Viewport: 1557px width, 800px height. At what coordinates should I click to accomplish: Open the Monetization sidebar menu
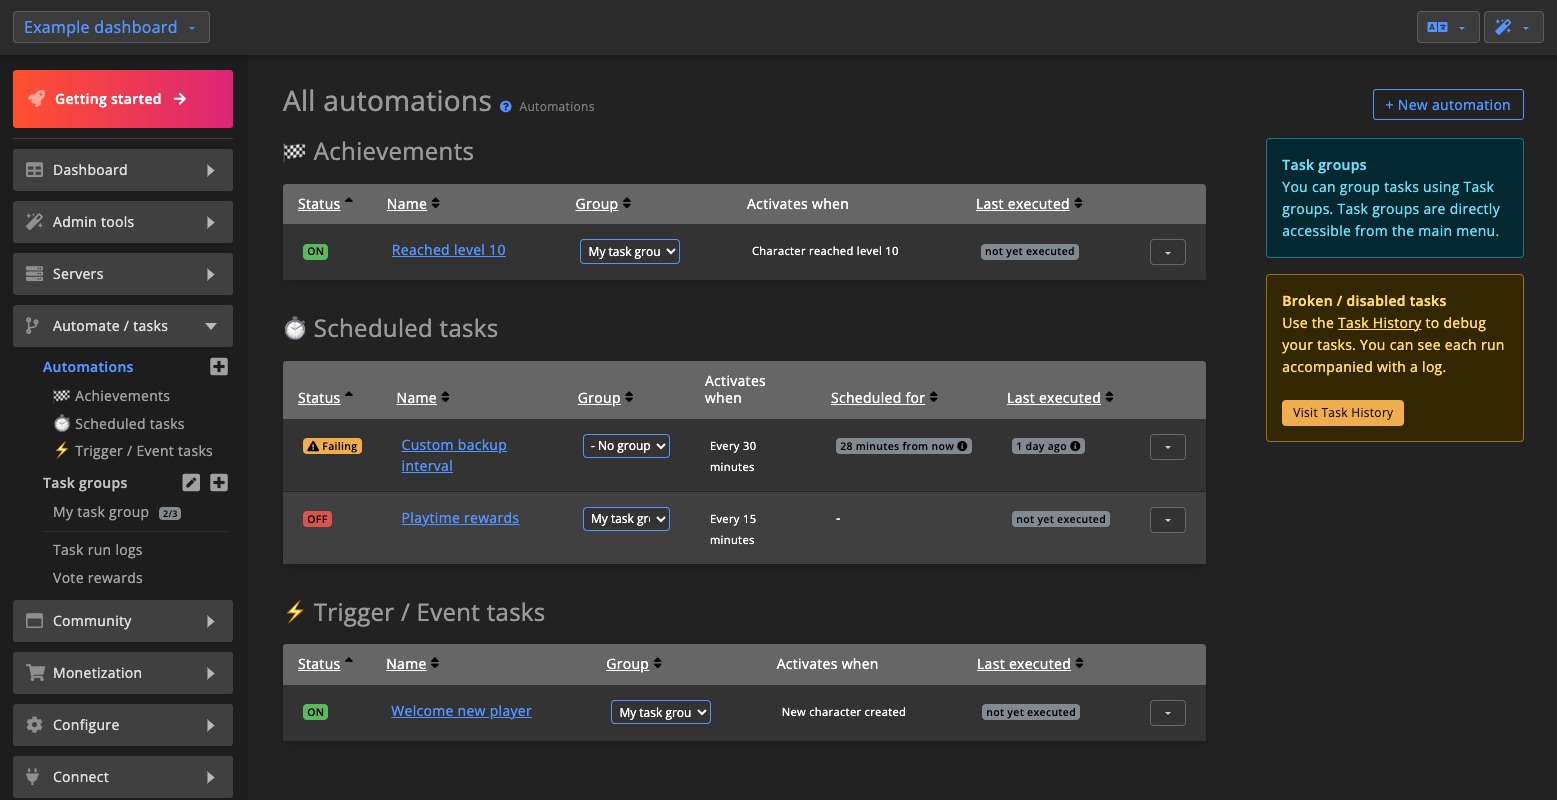98,672
